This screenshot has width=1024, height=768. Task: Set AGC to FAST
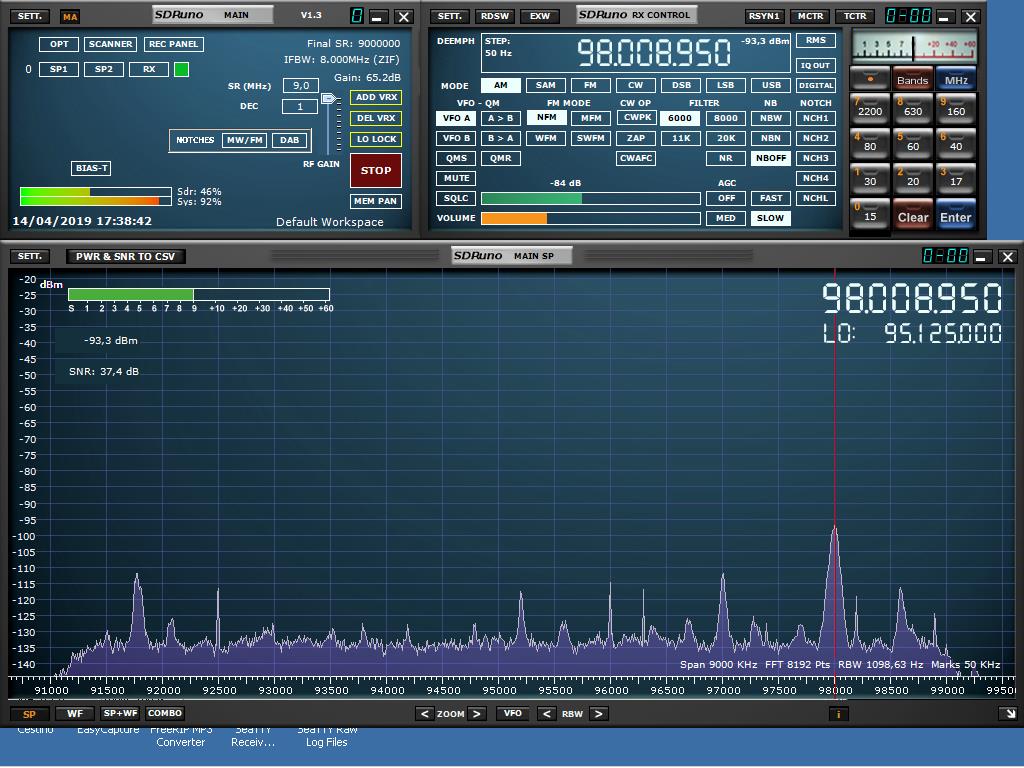(x=771, y=198)
